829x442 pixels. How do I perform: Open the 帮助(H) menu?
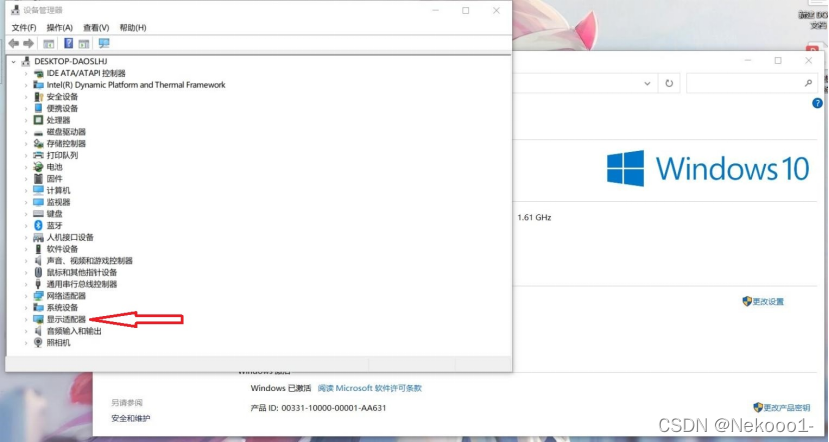pos(133,27)
